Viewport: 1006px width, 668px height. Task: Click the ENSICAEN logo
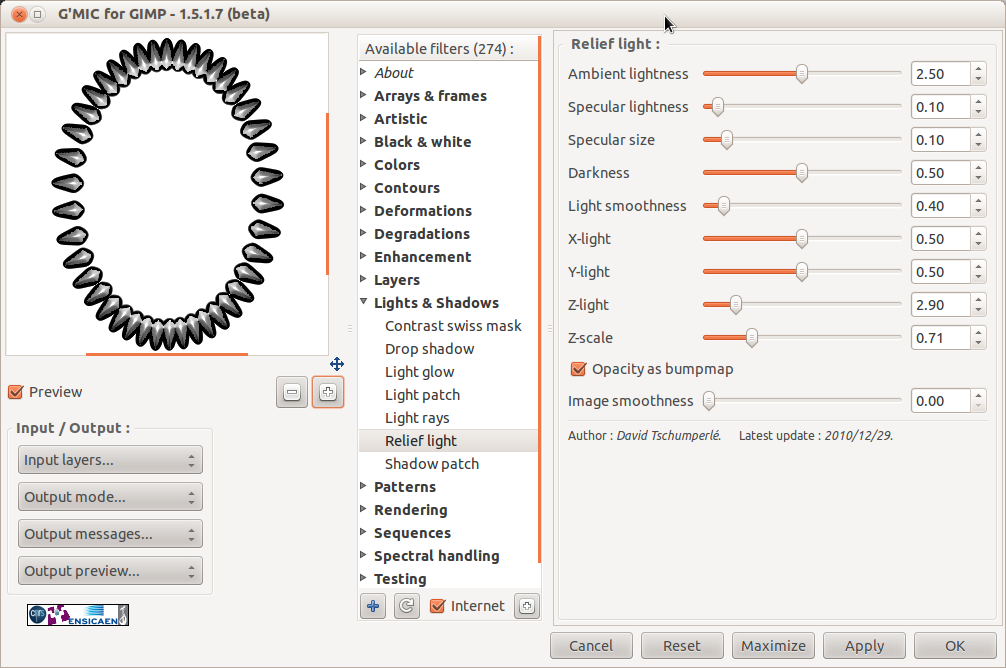pyautogui.click(x=78, y=615)
